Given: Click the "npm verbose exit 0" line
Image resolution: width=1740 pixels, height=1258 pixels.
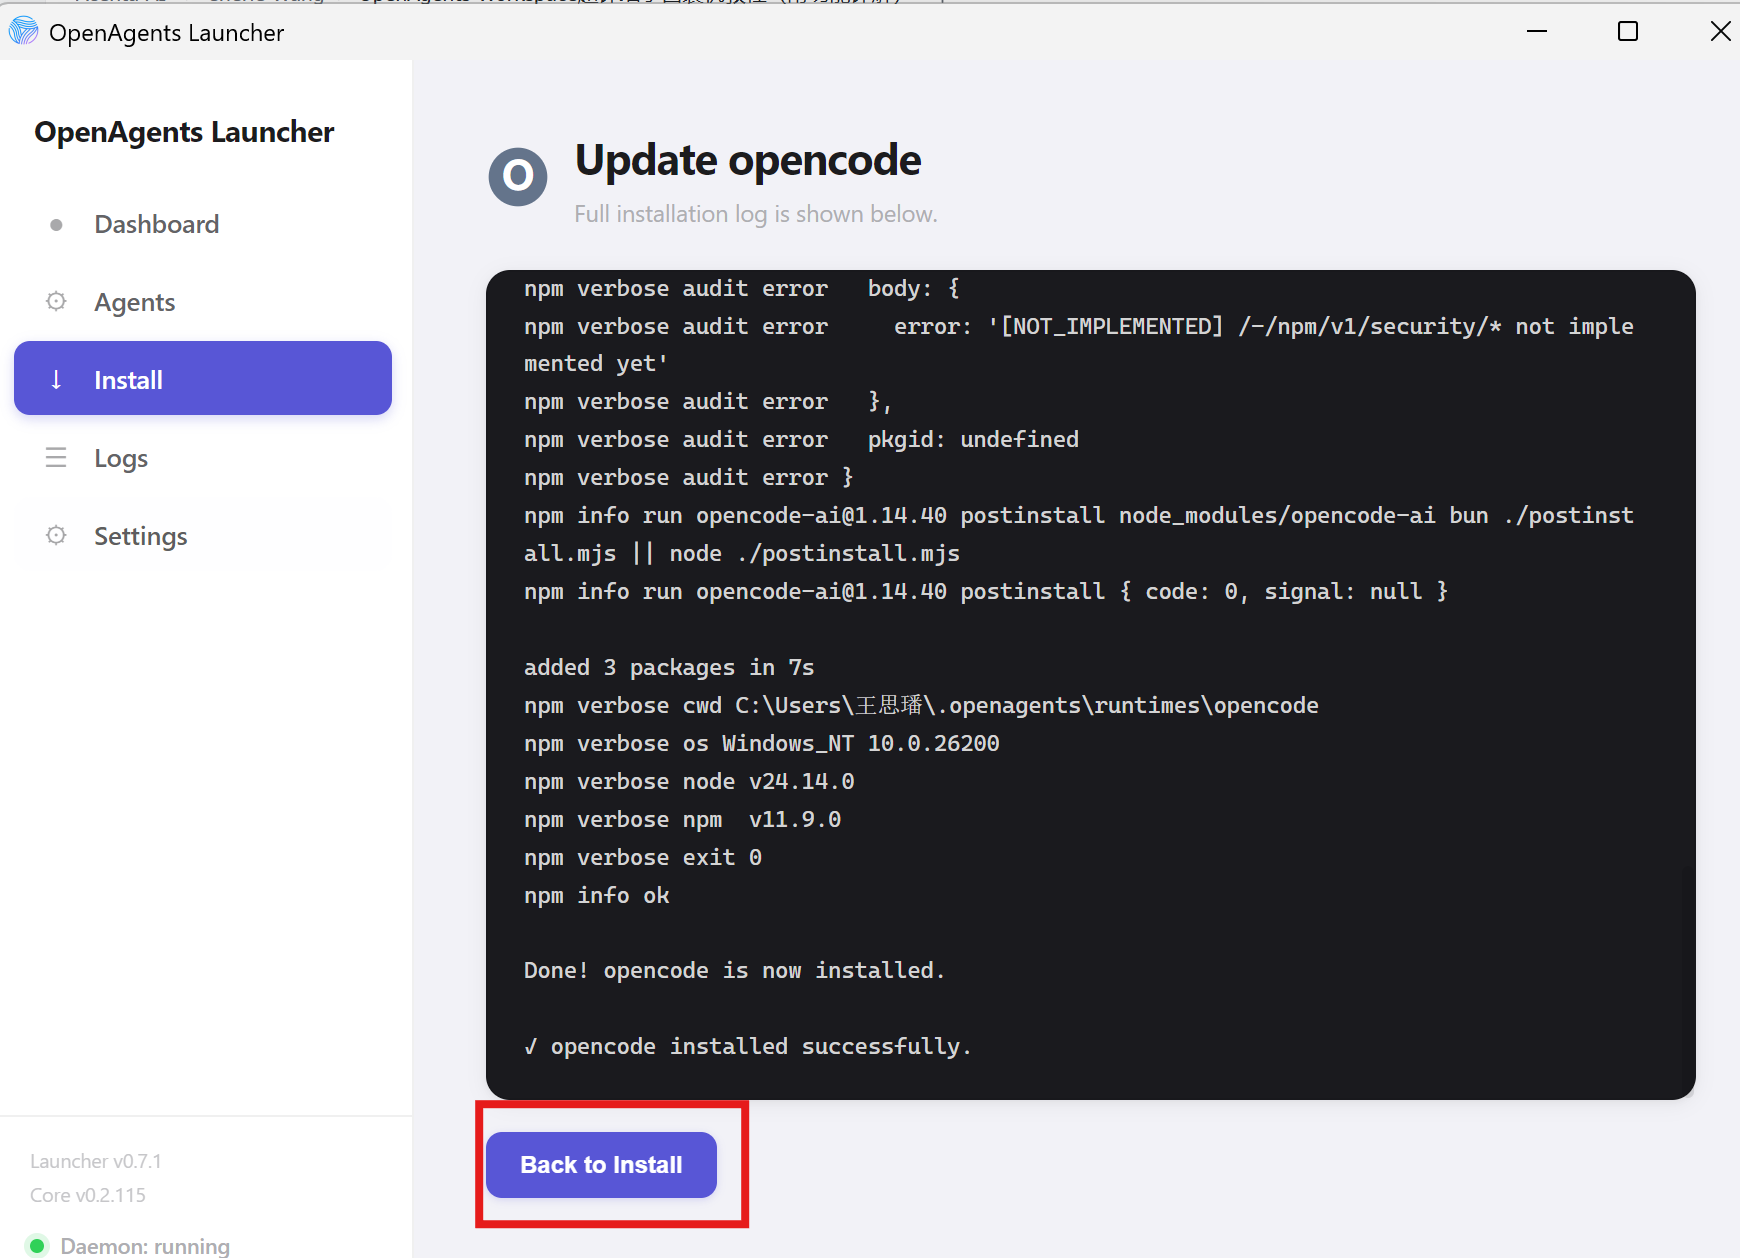Looking at the screenshot, I should (x=643, y=857).
